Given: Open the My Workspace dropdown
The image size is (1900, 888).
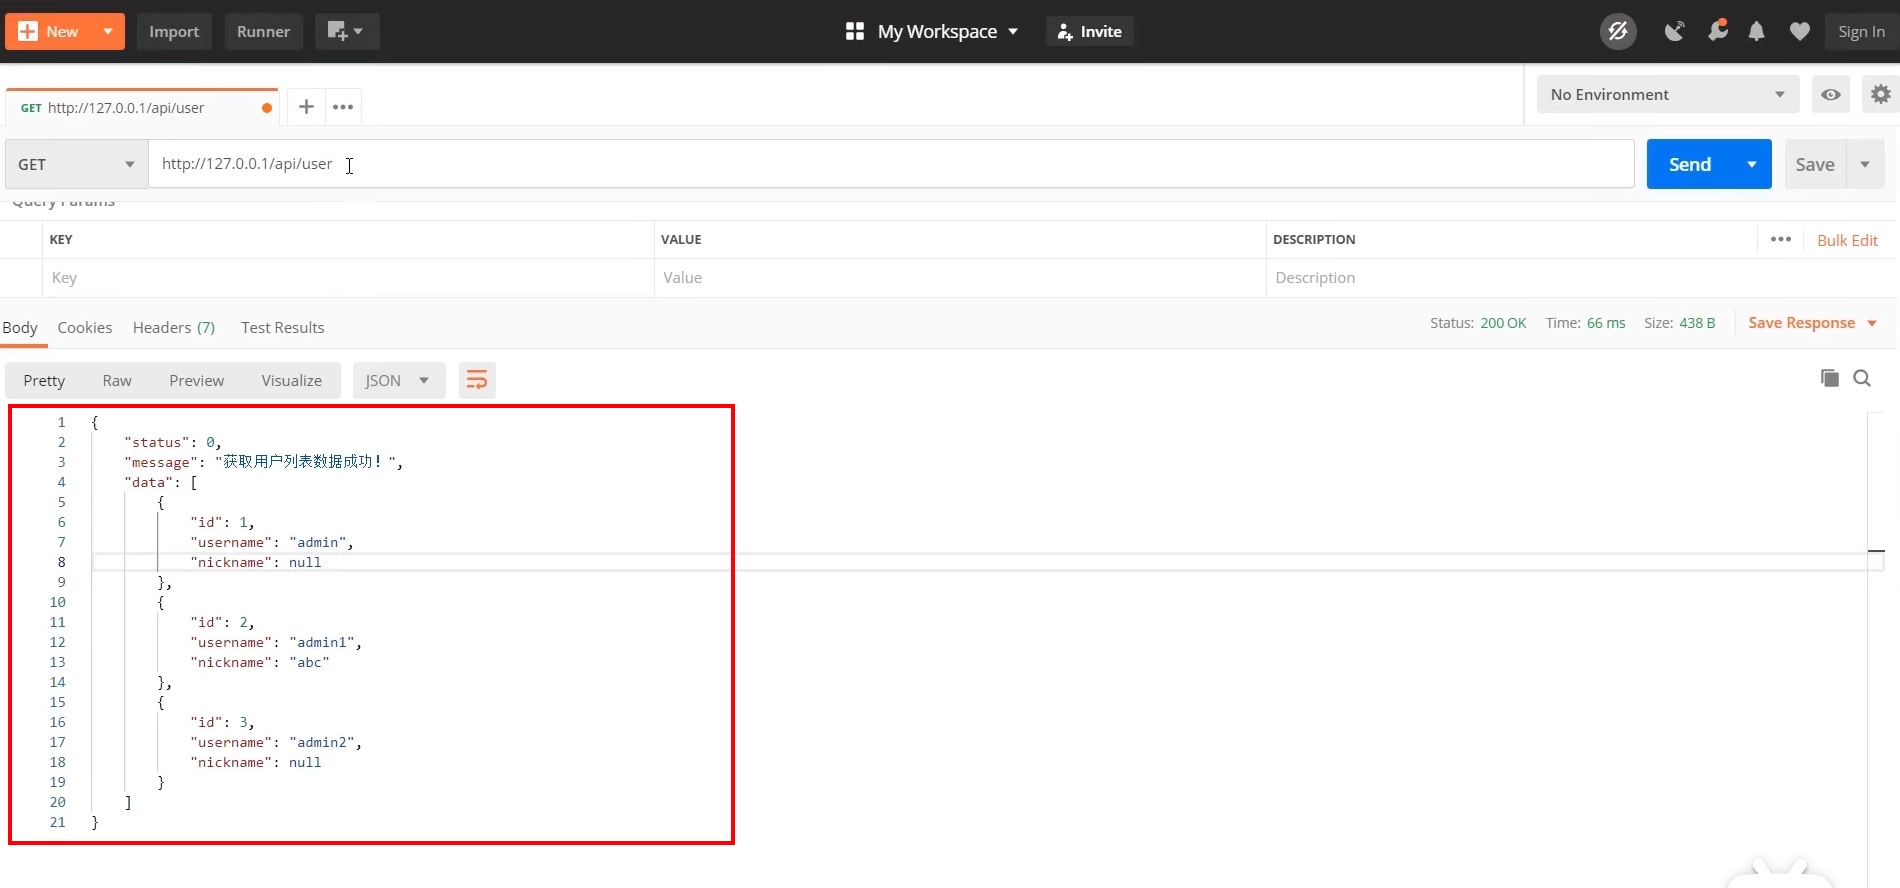Looking at the screenshot, I should (932, 32).
